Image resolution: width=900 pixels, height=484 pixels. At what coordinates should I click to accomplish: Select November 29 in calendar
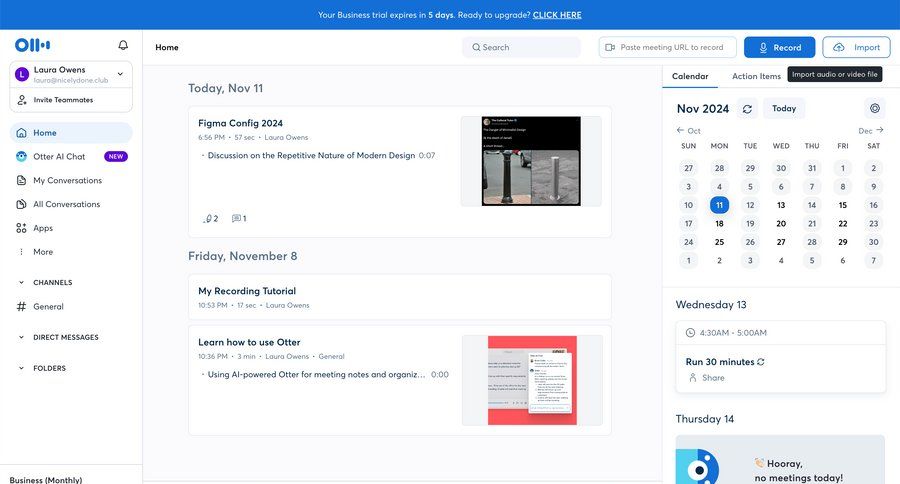point(843,242)
